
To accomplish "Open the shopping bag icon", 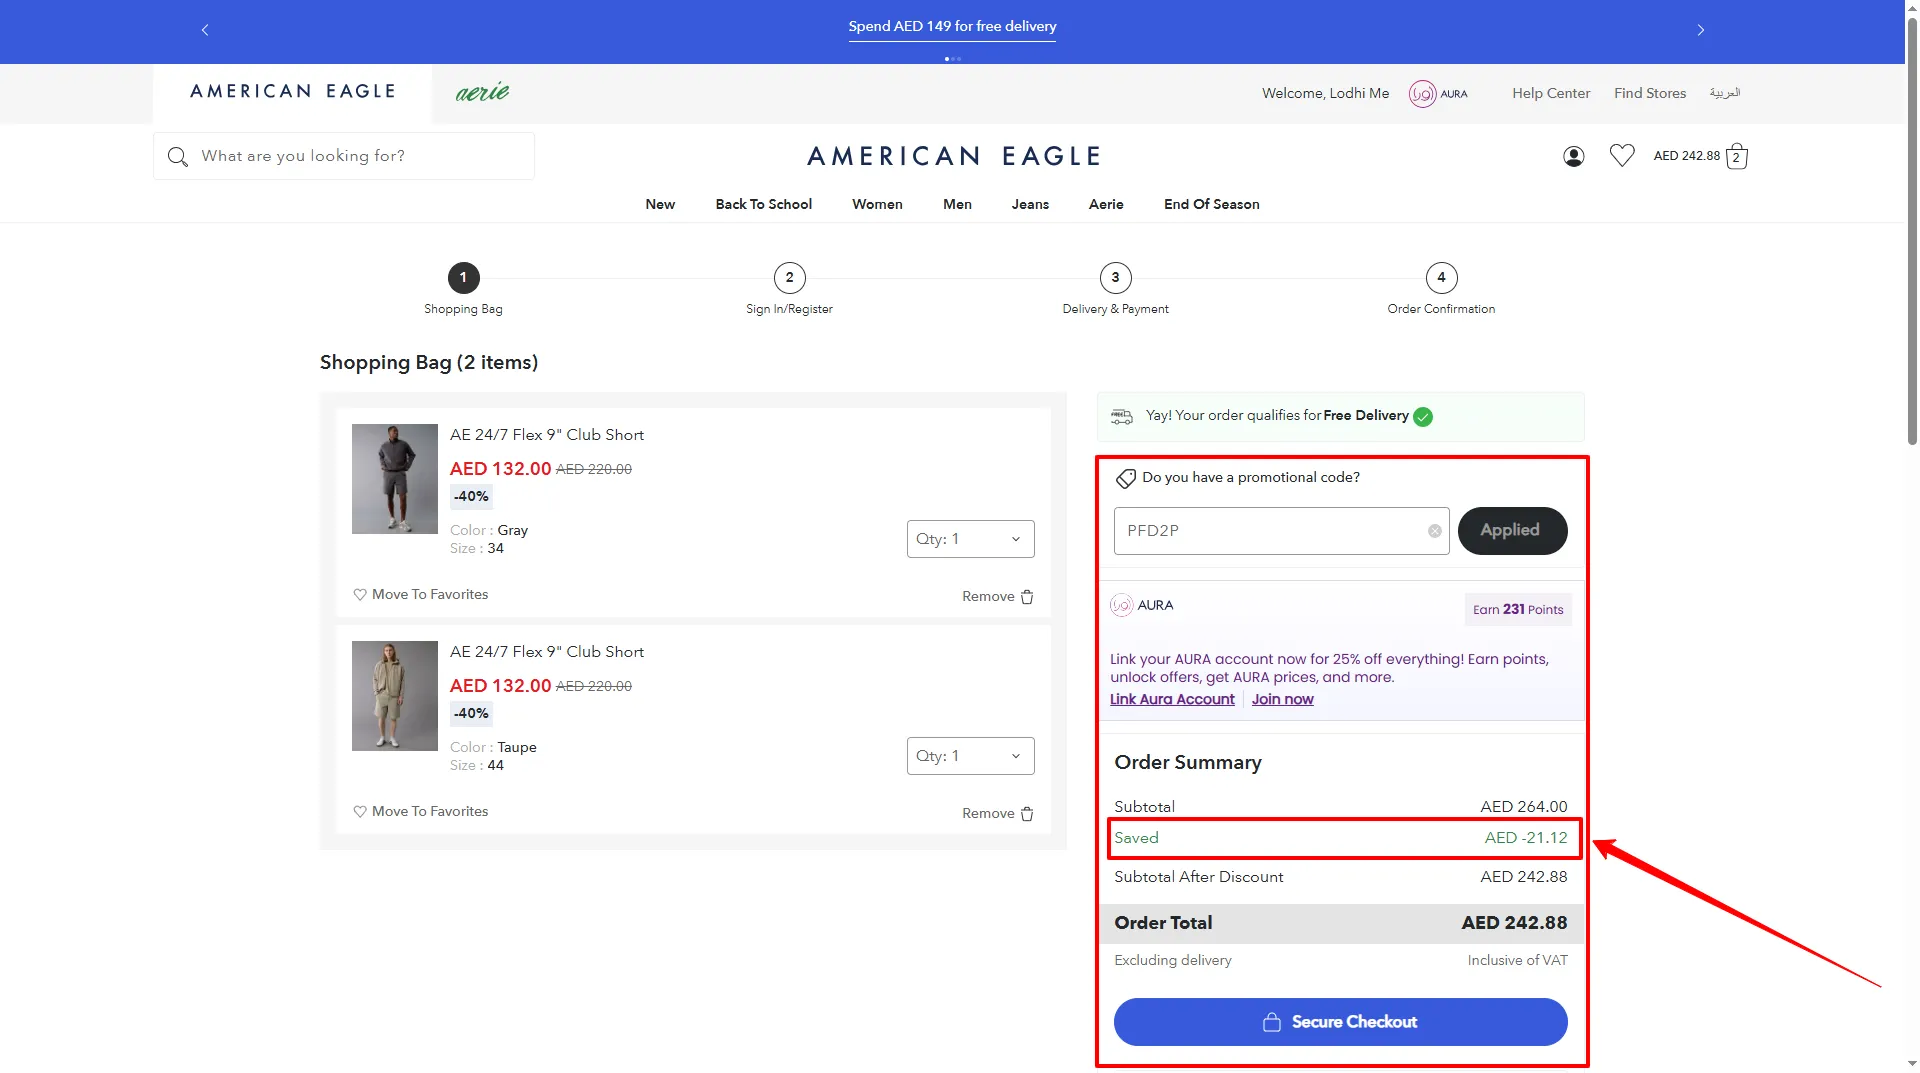I will (1737, 156).
